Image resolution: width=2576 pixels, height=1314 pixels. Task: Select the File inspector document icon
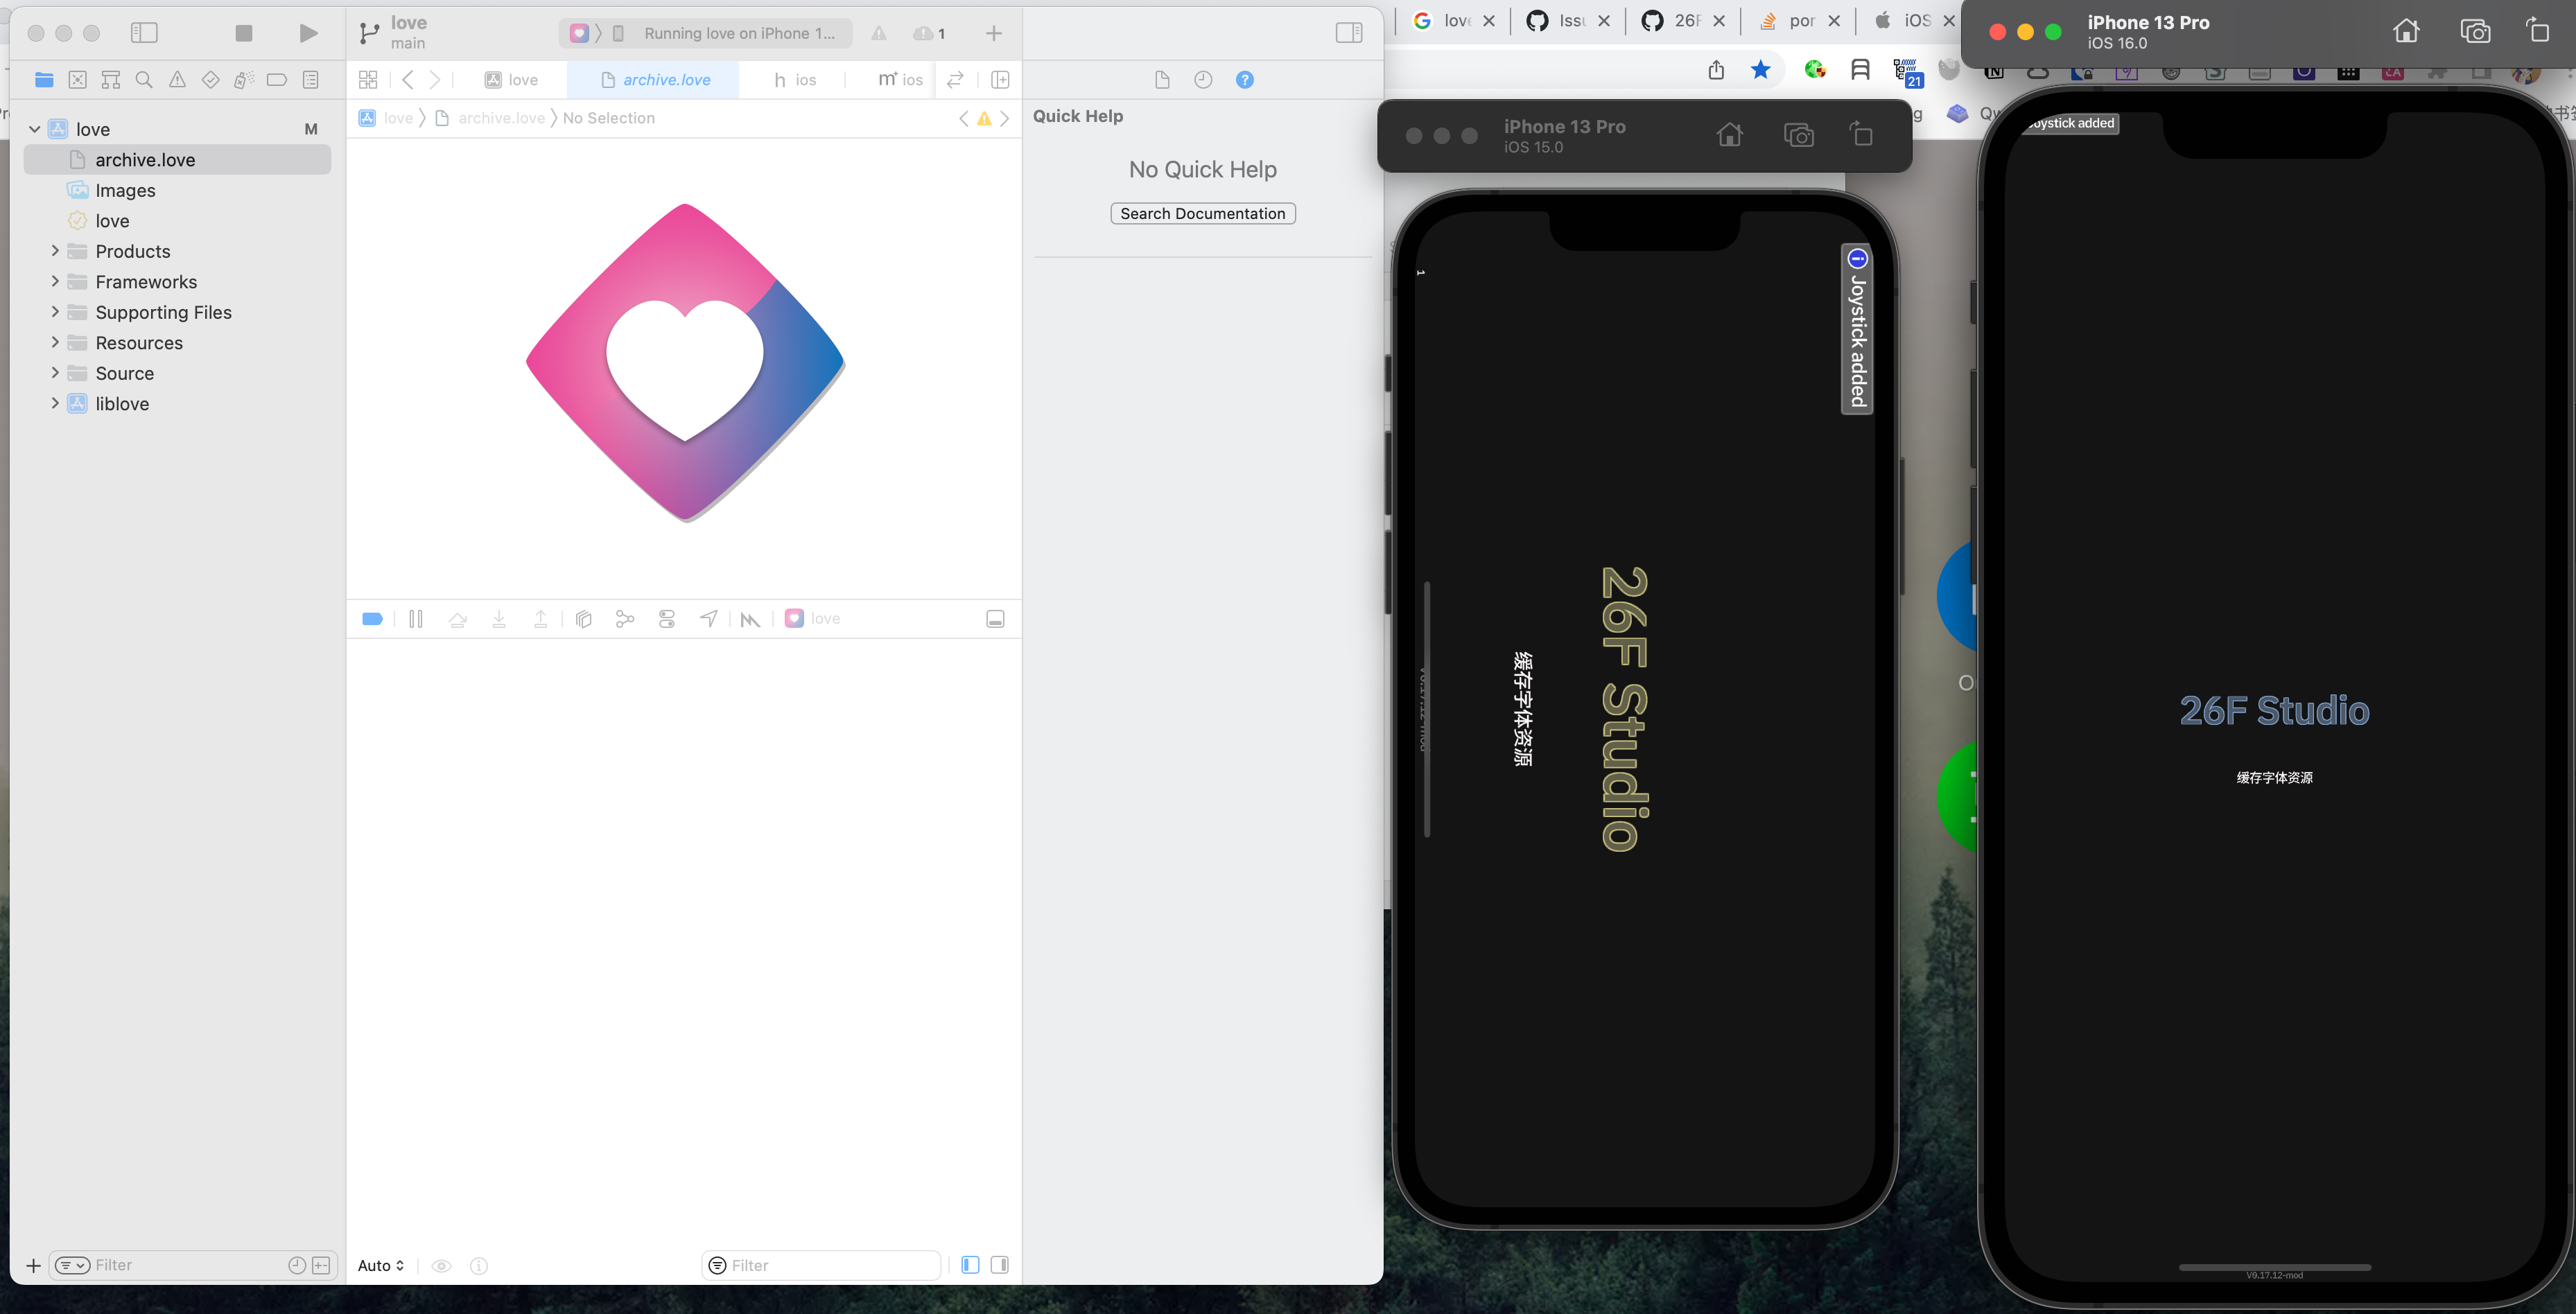(x=1162, y=79)
